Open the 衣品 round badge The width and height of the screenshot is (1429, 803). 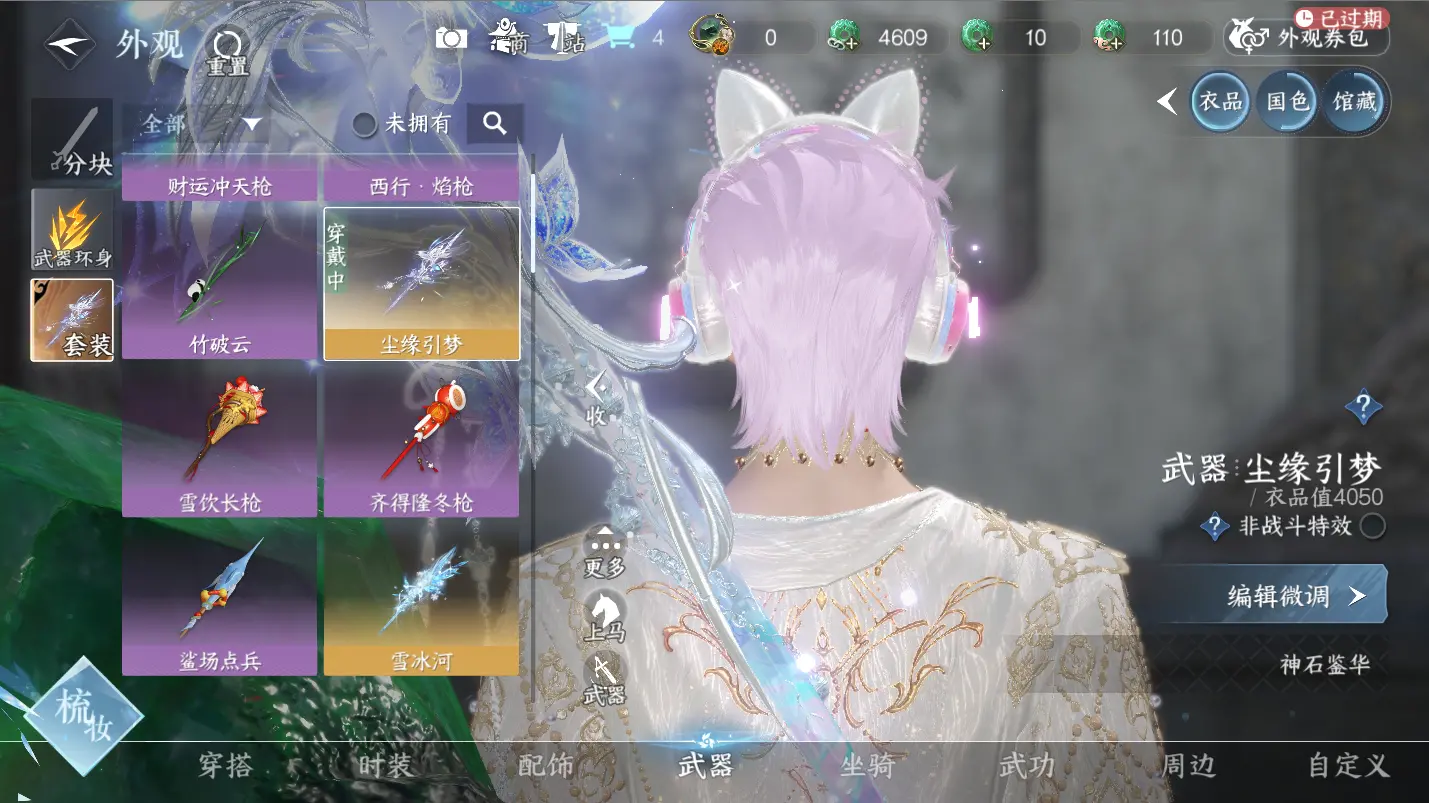1221,101
